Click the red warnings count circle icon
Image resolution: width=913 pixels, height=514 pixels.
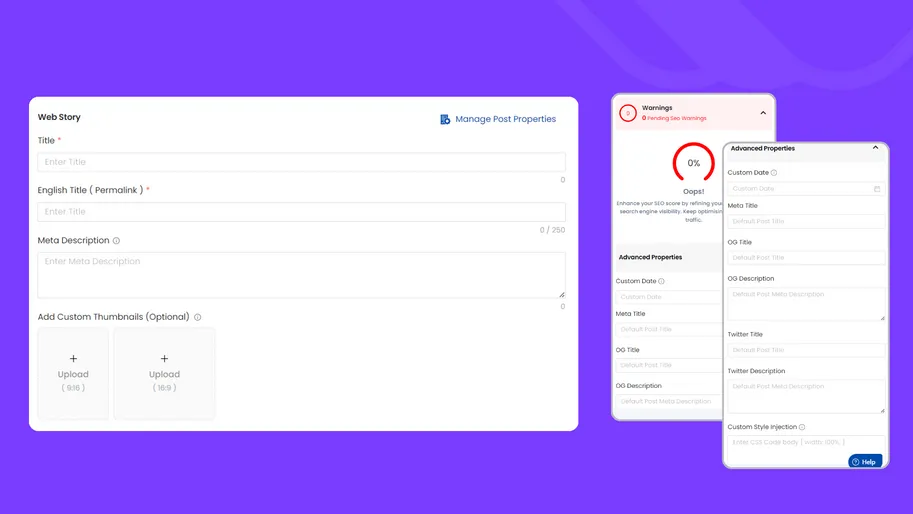click(628, 113)
